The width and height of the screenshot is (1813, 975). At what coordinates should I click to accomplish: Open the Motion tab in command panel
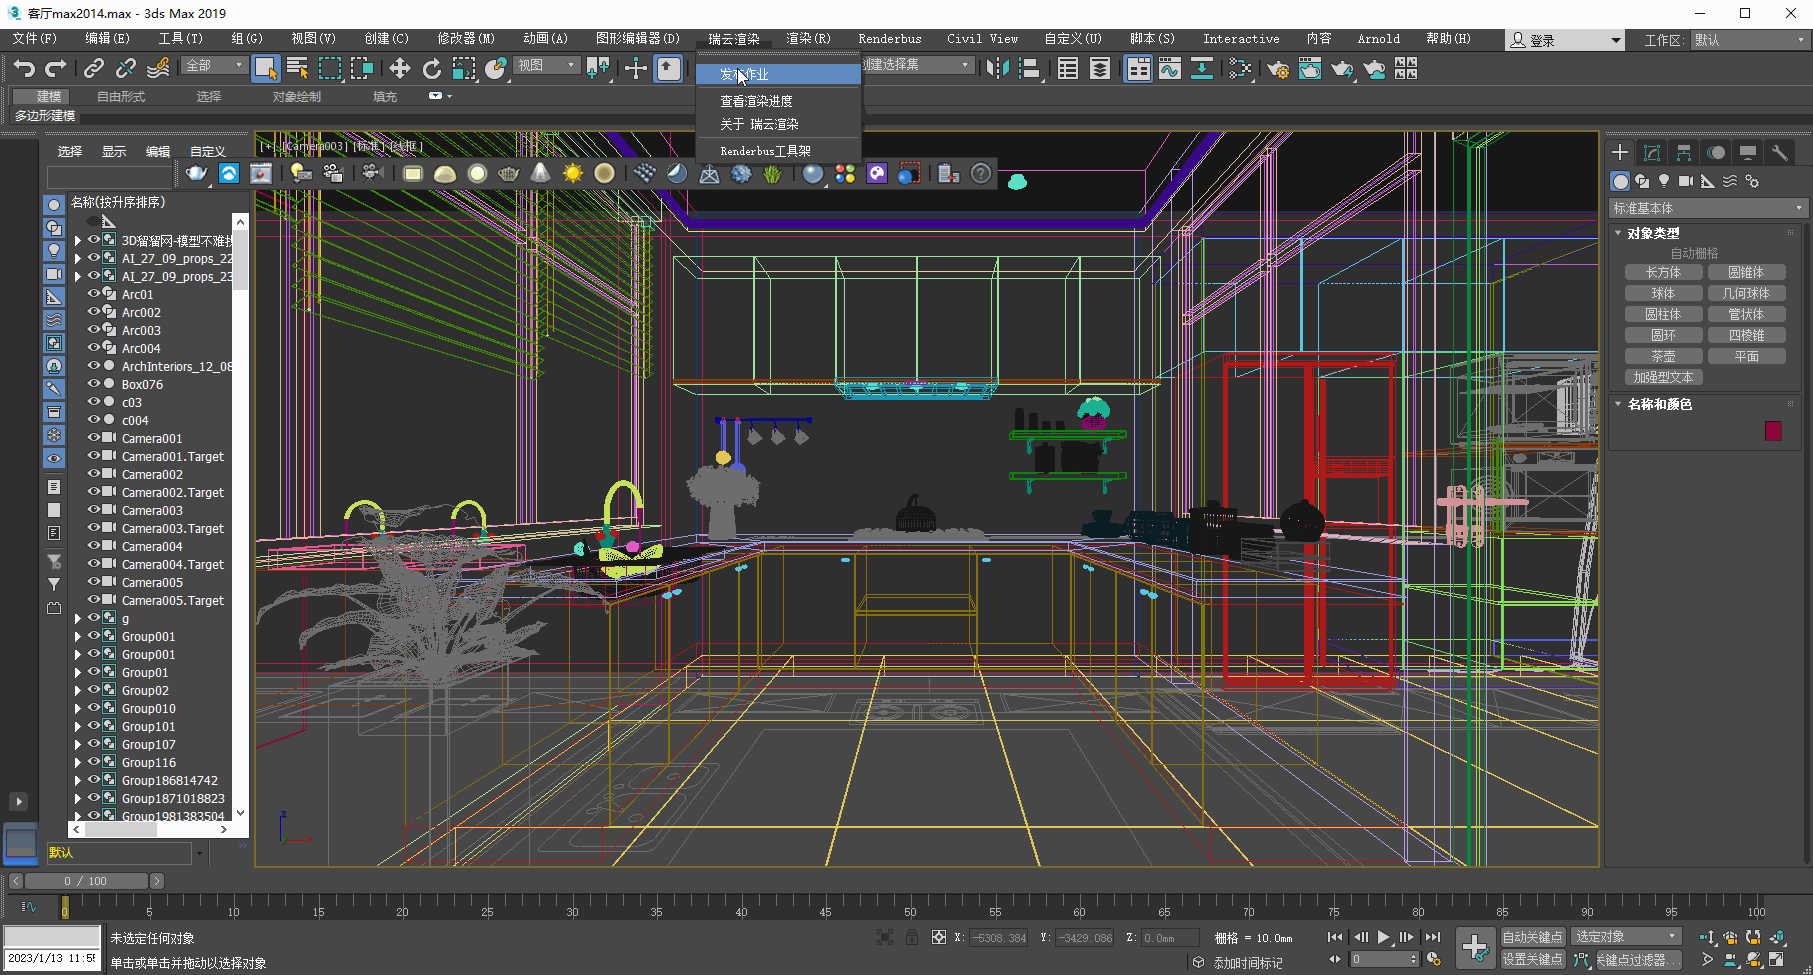1716,153
